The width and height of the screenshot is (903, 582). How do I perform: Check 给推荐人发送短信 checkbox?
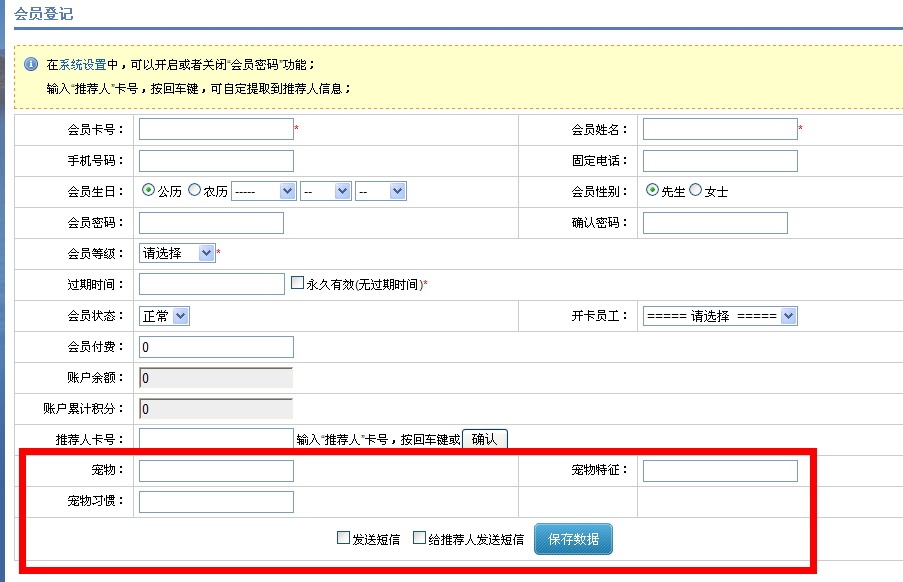tap(420, 538)
